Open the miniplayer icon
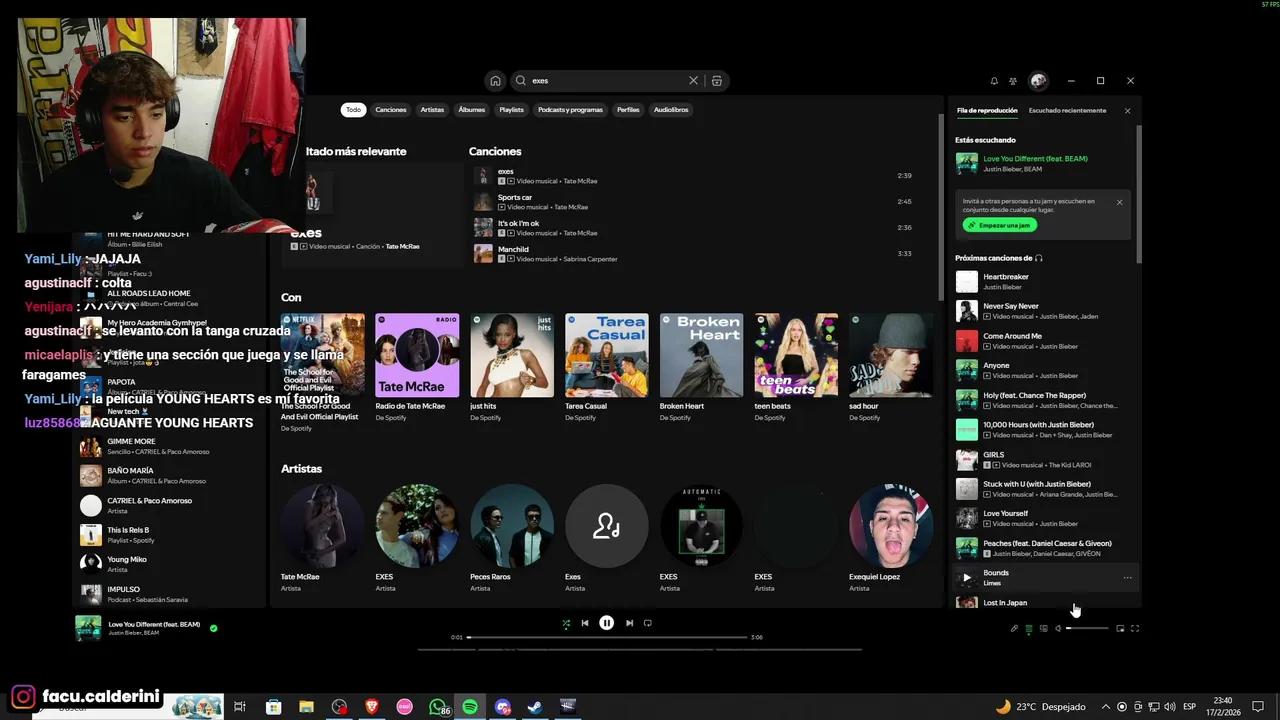 (1120, 629)
